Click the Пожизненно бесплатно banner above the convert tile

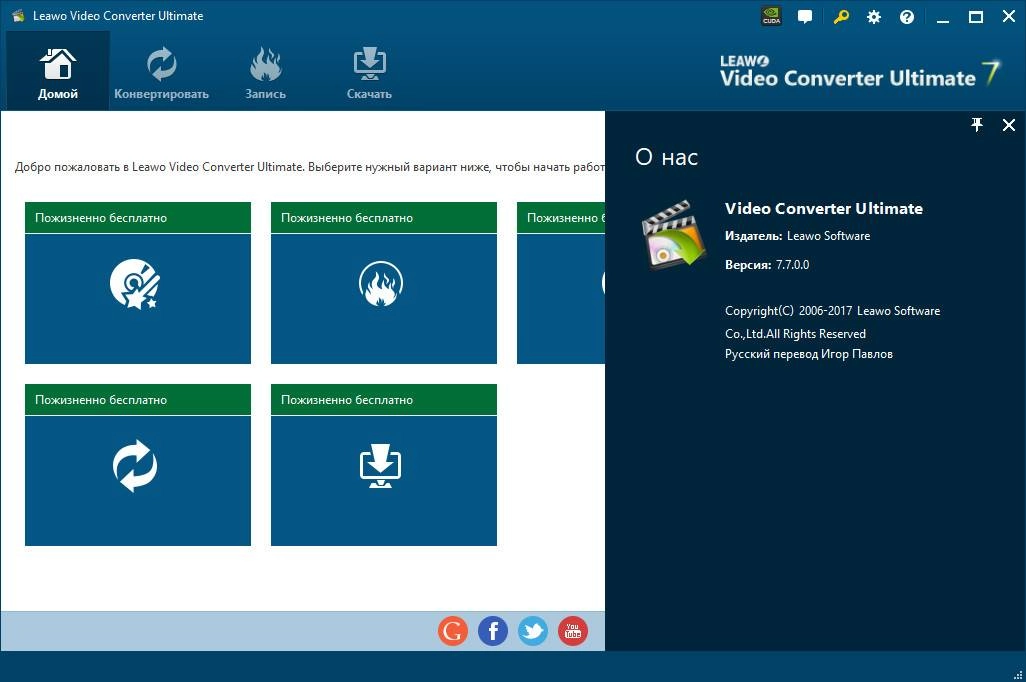click(137, 399)
